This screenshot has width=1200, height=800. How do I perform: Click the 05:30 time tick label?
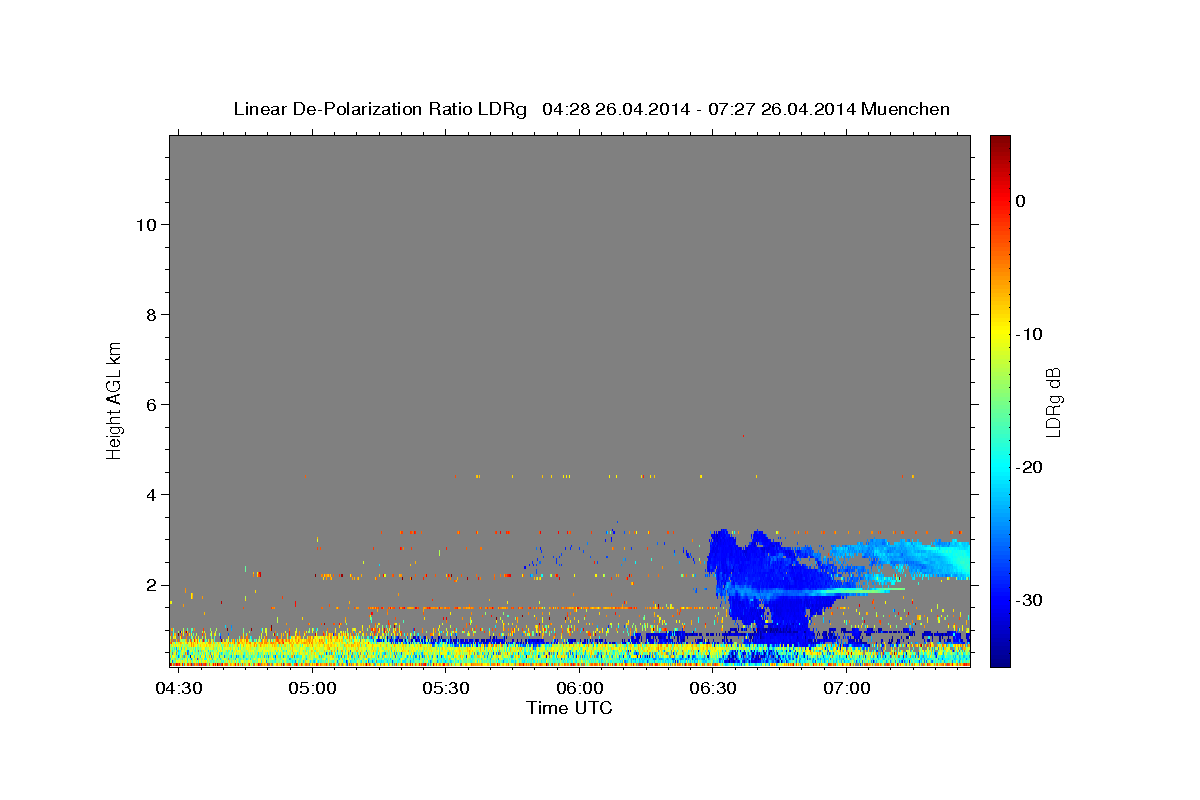coord(446,689)
